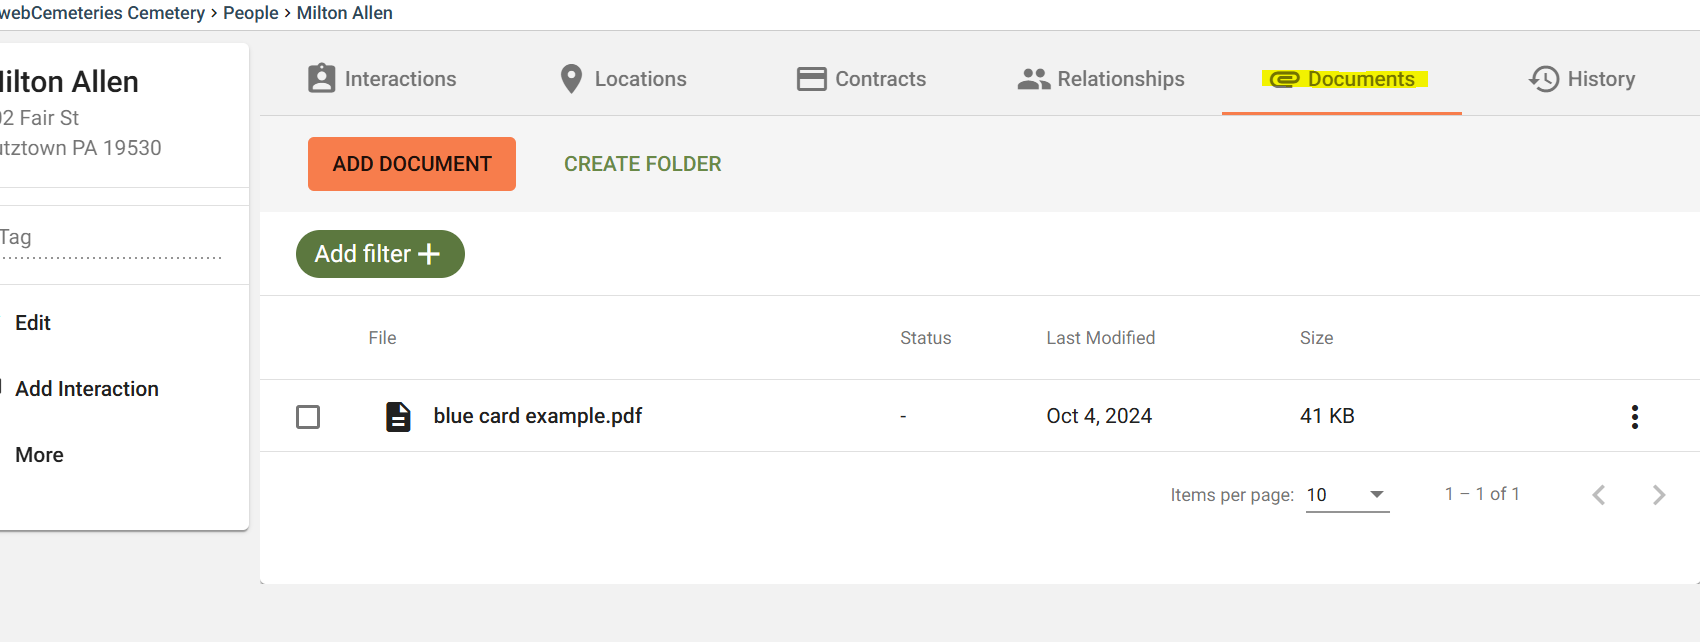Image resolution: width=1700 pixels, height=642 pixels.
Task: Click the History clock icon
Action: point(1544,79)
